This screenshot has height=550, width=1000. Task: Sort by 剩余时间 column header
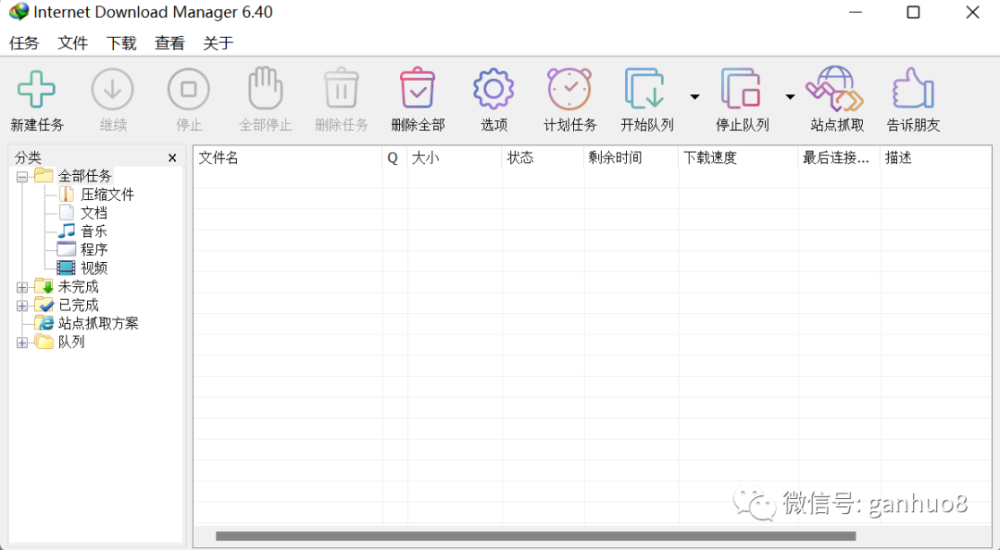[x=631, y=158]
